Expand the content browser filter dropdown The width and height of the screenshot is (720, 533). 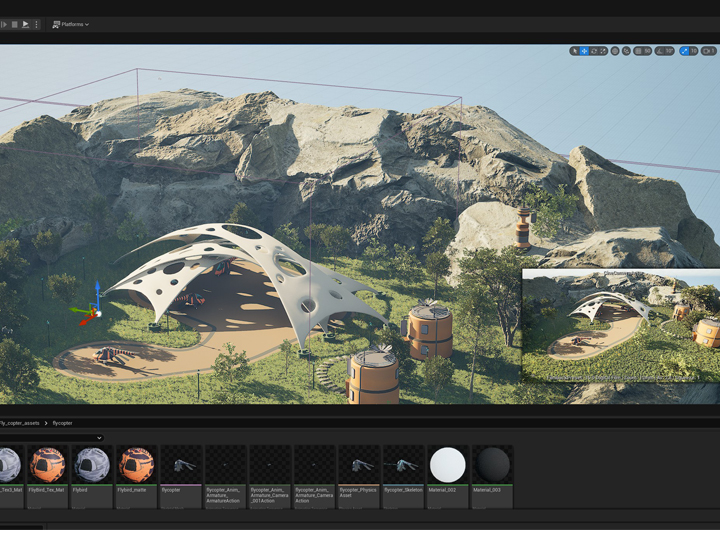click(x=99, y=438)
